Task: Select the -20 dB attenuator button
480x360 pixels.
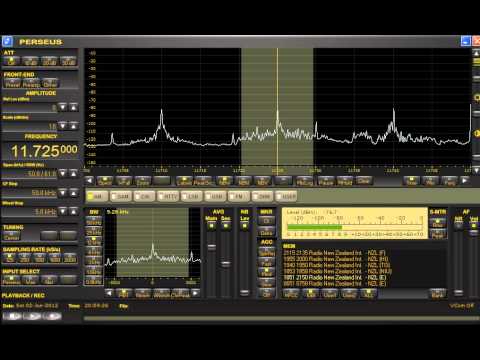Action: (x=49, y=61)
